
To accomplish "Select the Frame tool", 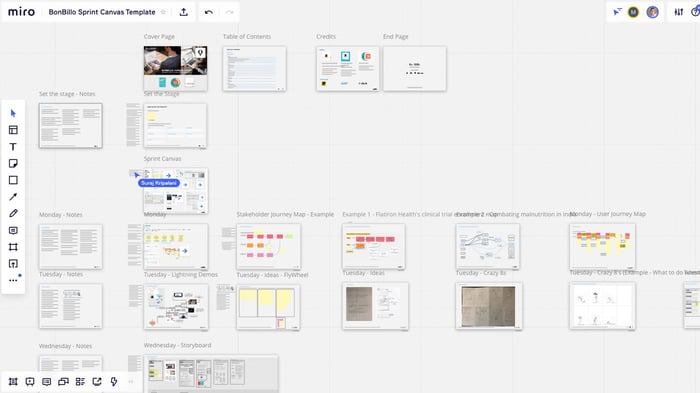I will coord(13,247).
